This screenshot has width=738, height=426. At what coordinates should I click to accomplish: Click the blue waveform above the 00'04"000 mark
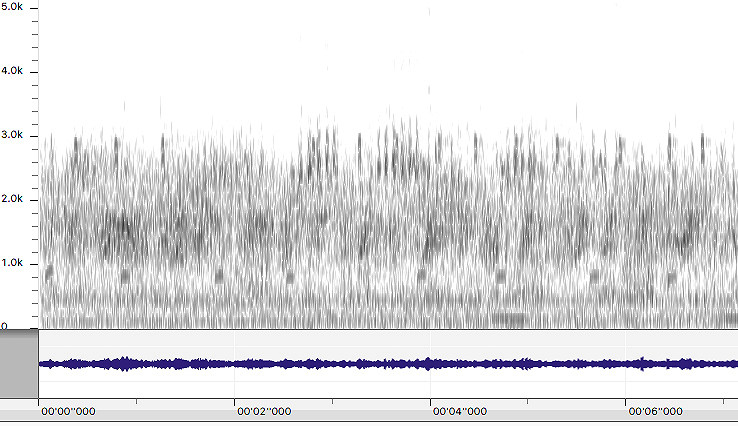click(x=431, y=364)
